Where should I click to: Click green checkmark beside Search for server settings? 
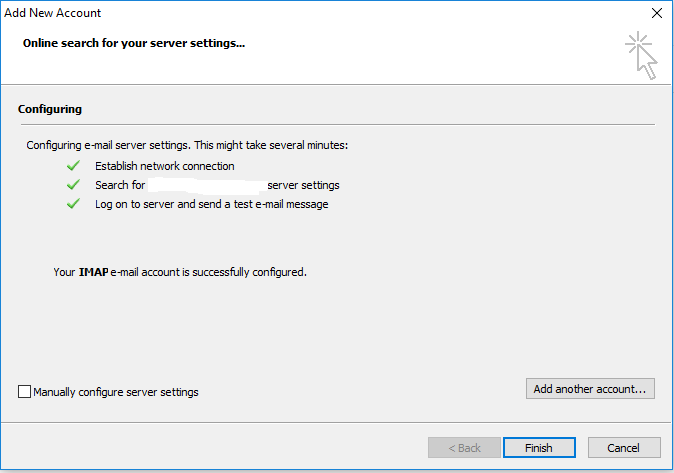click(74, 184)
